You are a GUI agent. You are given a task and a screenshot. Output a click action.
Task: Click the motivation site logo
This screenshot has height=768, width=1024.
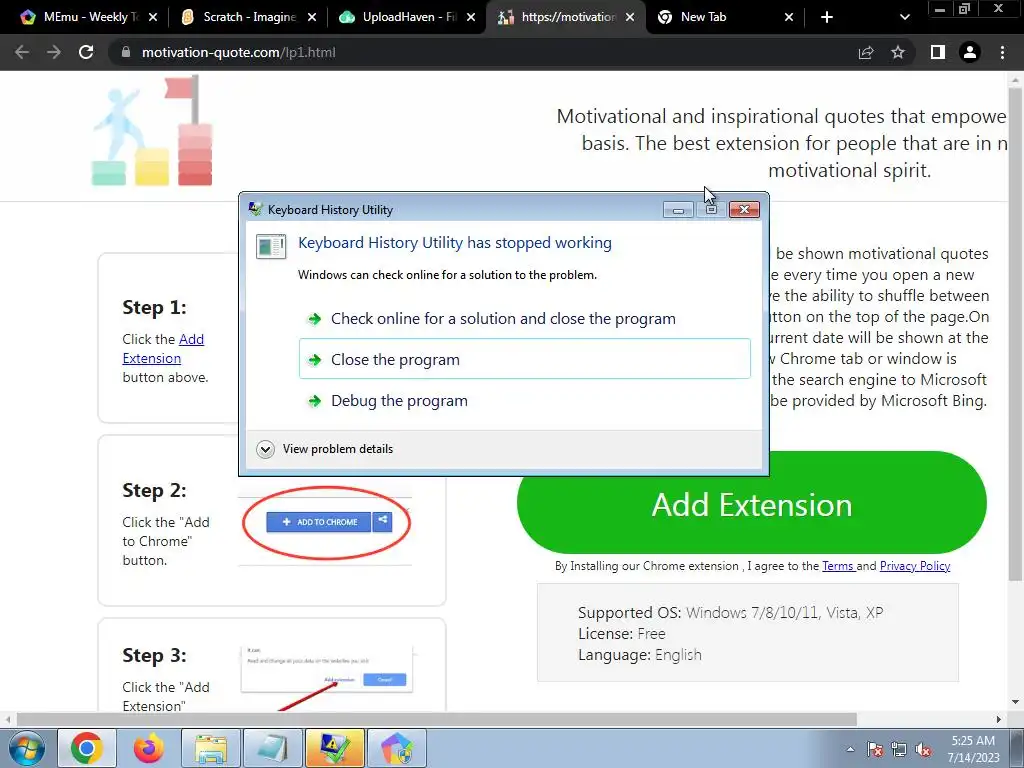153,131
